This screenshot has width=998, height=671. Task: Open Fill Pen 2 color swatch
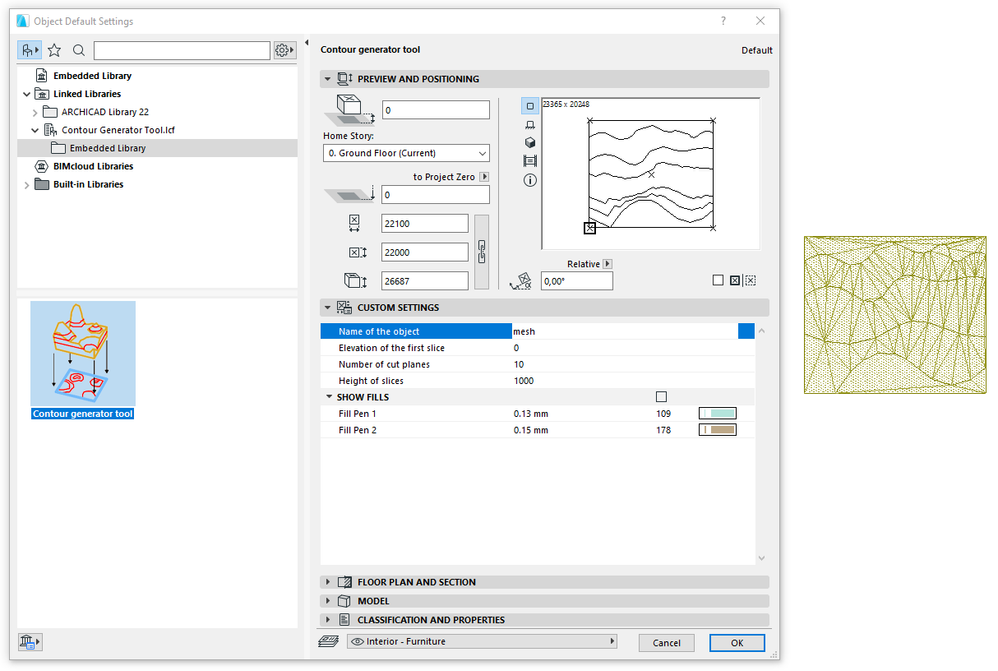click(x=717, y=430)
